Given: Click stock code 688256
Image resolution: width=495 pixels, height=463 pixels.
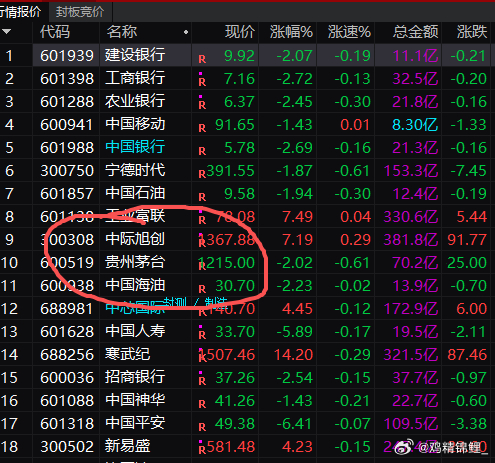Looking at the screenshot, I should pos(67,355).
